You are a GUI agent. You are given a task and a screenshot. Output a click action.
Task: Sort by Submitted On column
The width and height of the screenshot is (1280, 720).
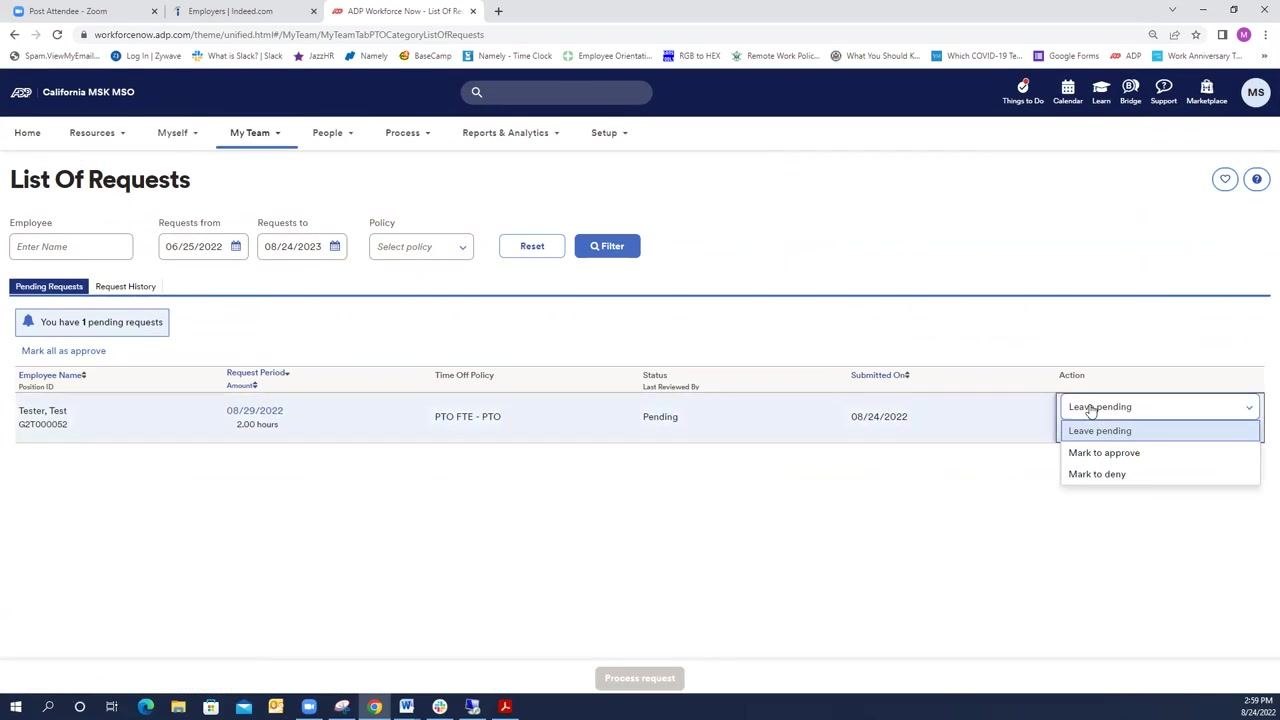tap(880, 375)
